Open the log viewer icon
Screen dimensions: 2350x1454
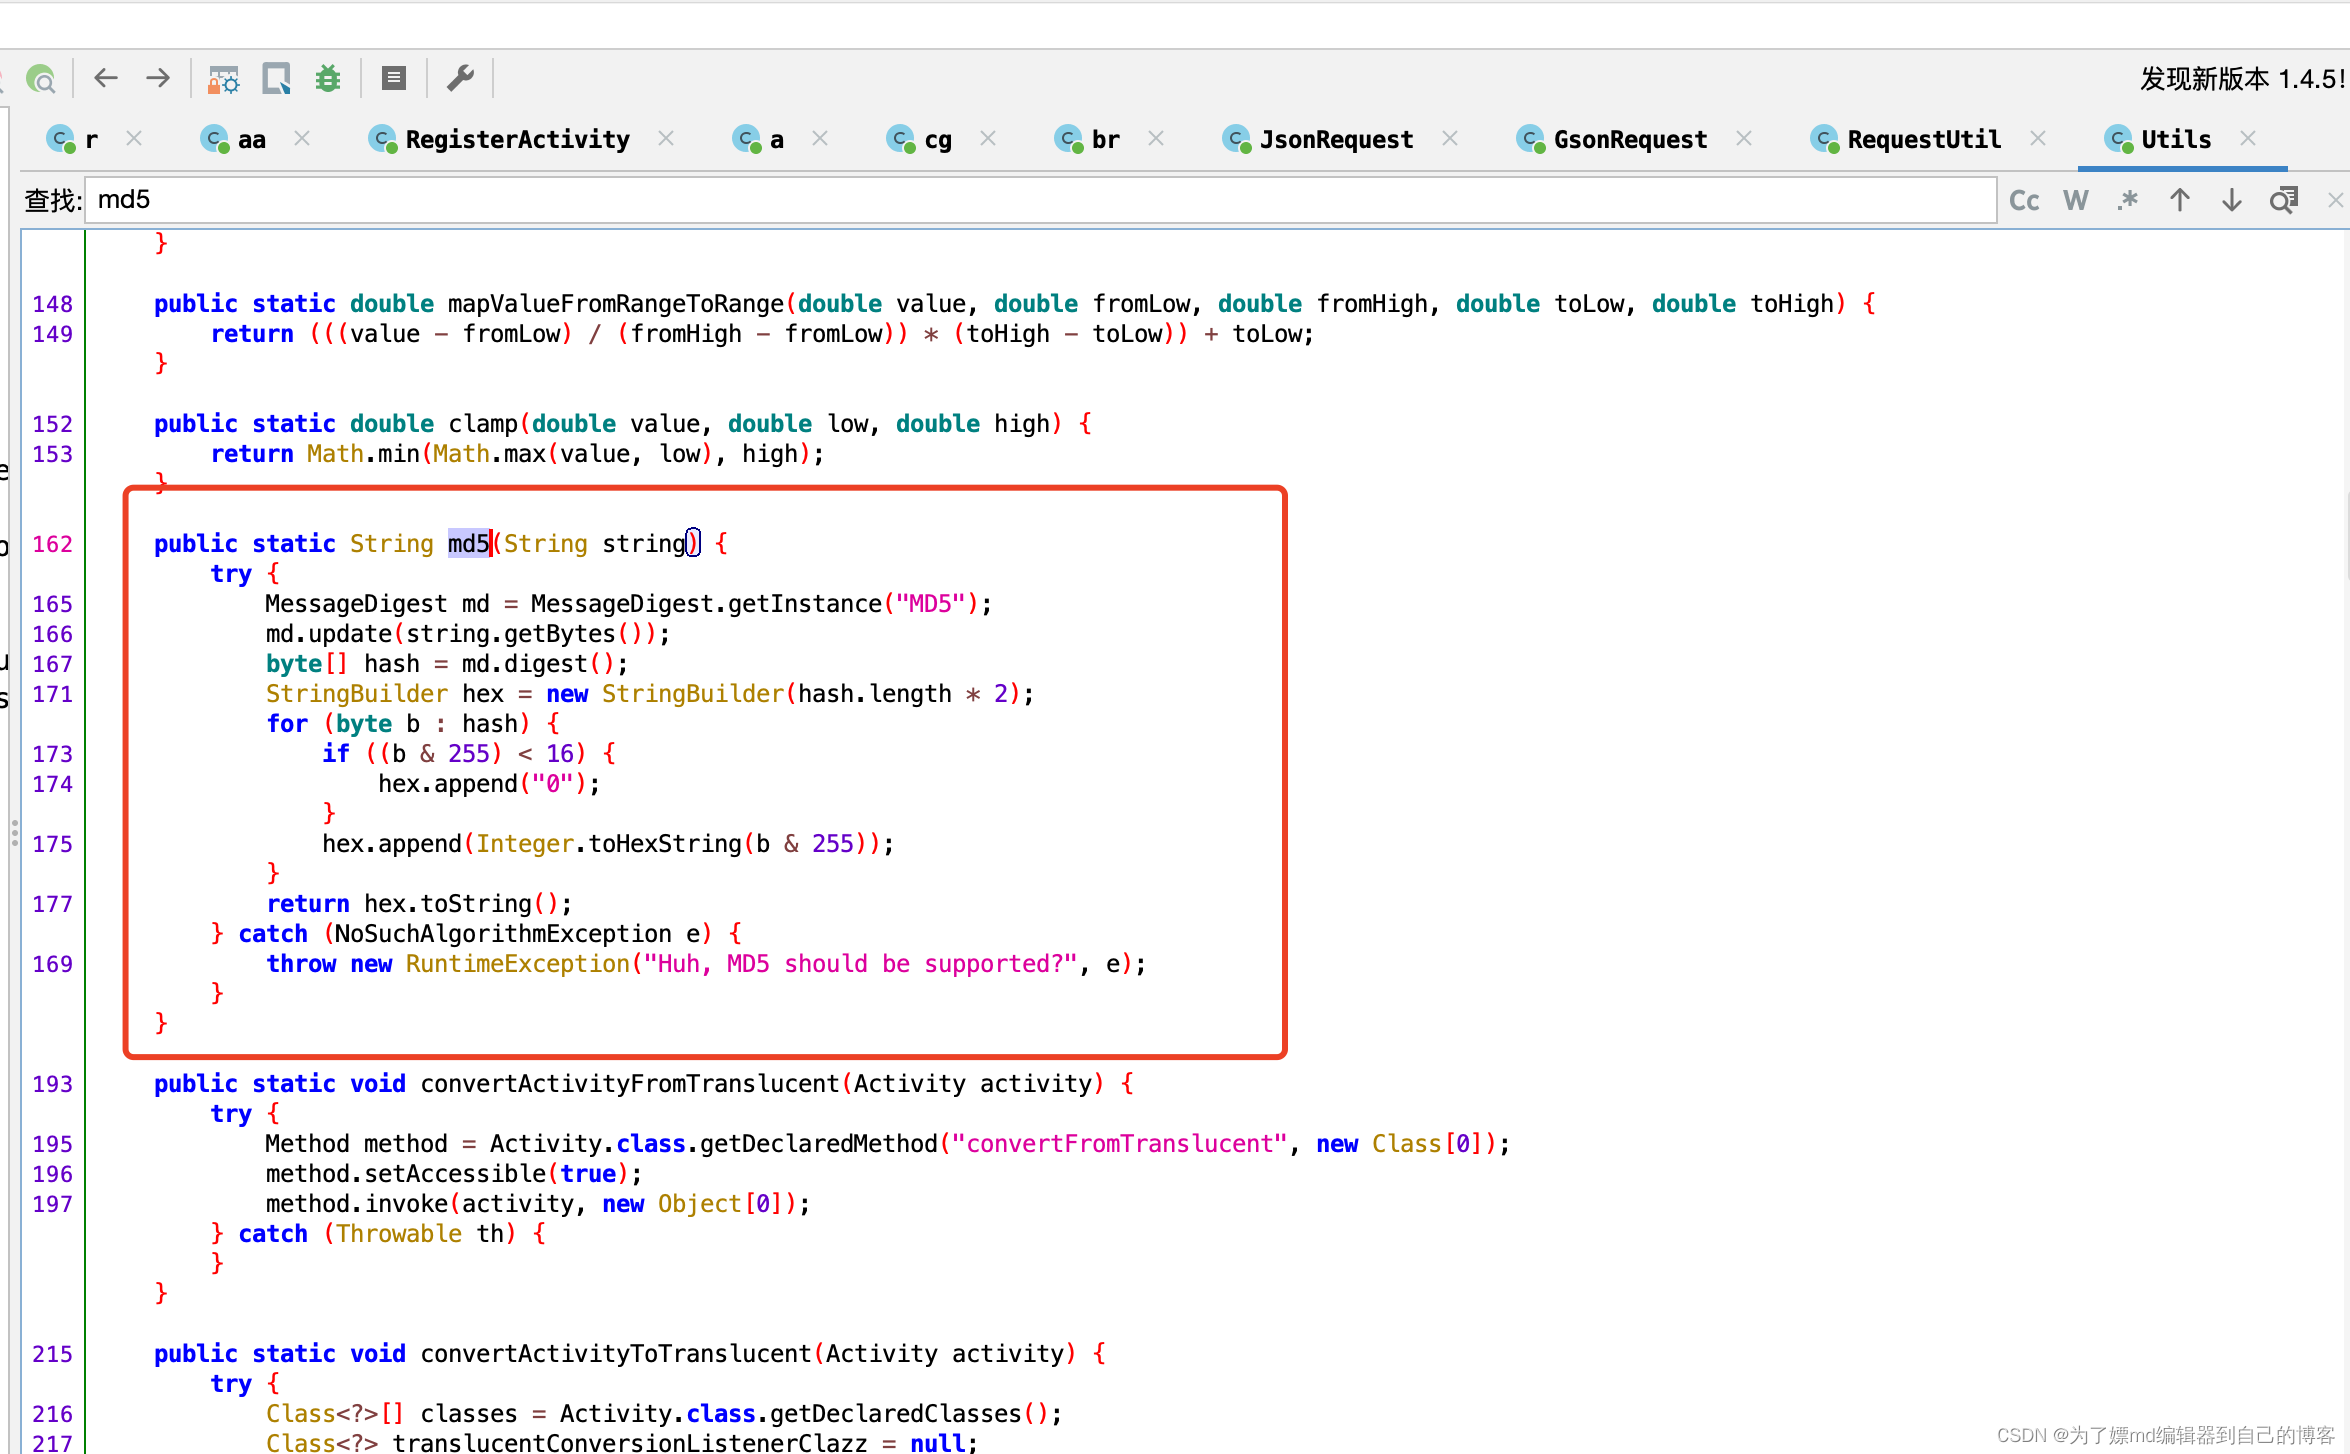394,78
